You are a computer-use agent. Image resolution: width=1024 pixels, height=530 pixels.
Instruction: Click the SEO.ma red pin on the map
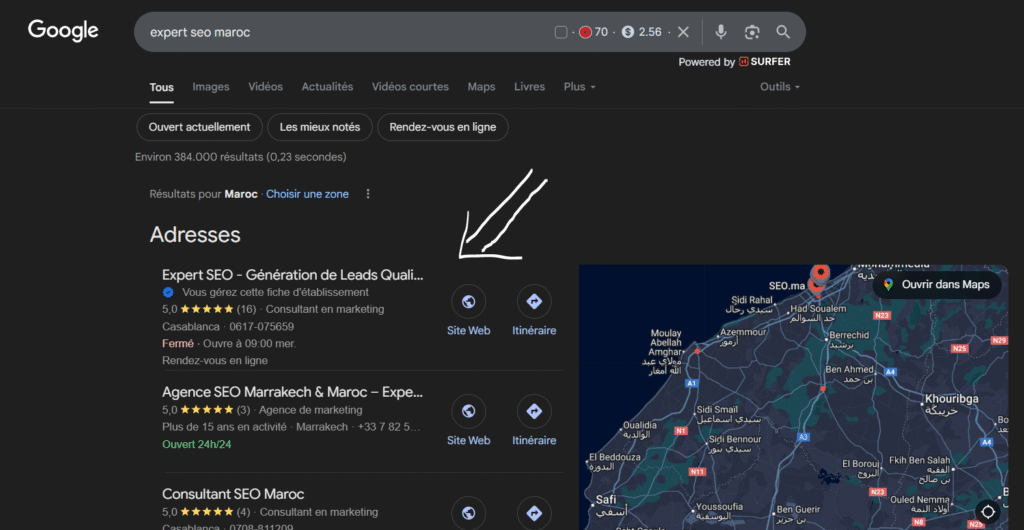point(815,284)
